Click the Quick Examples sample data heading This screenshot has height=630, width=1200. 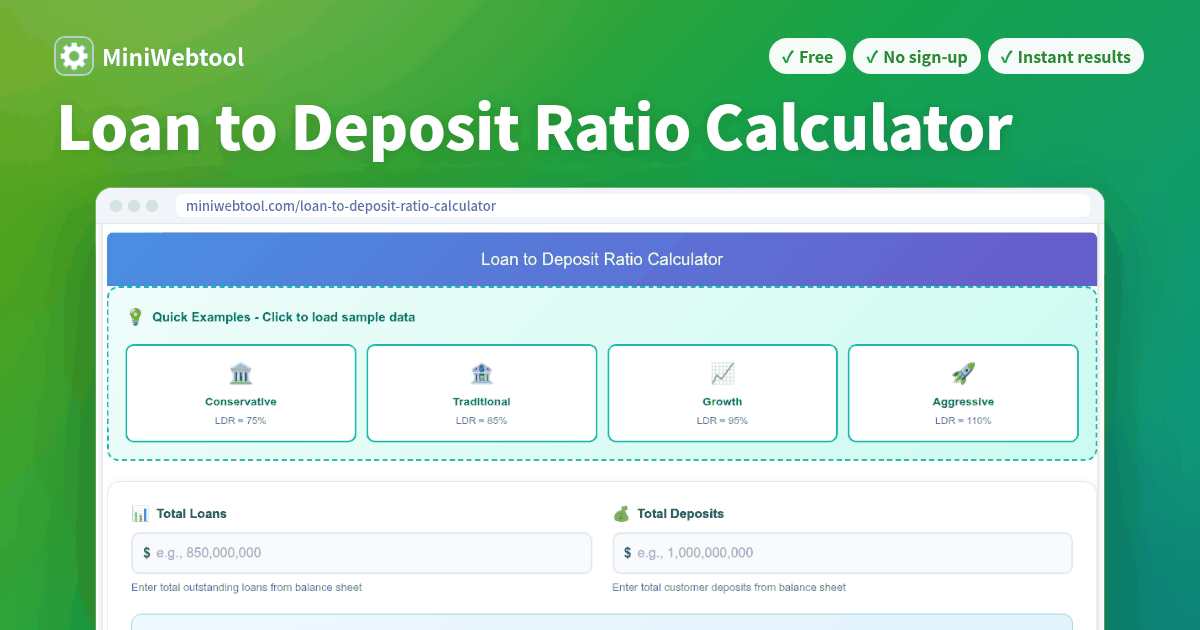(283, 317)
